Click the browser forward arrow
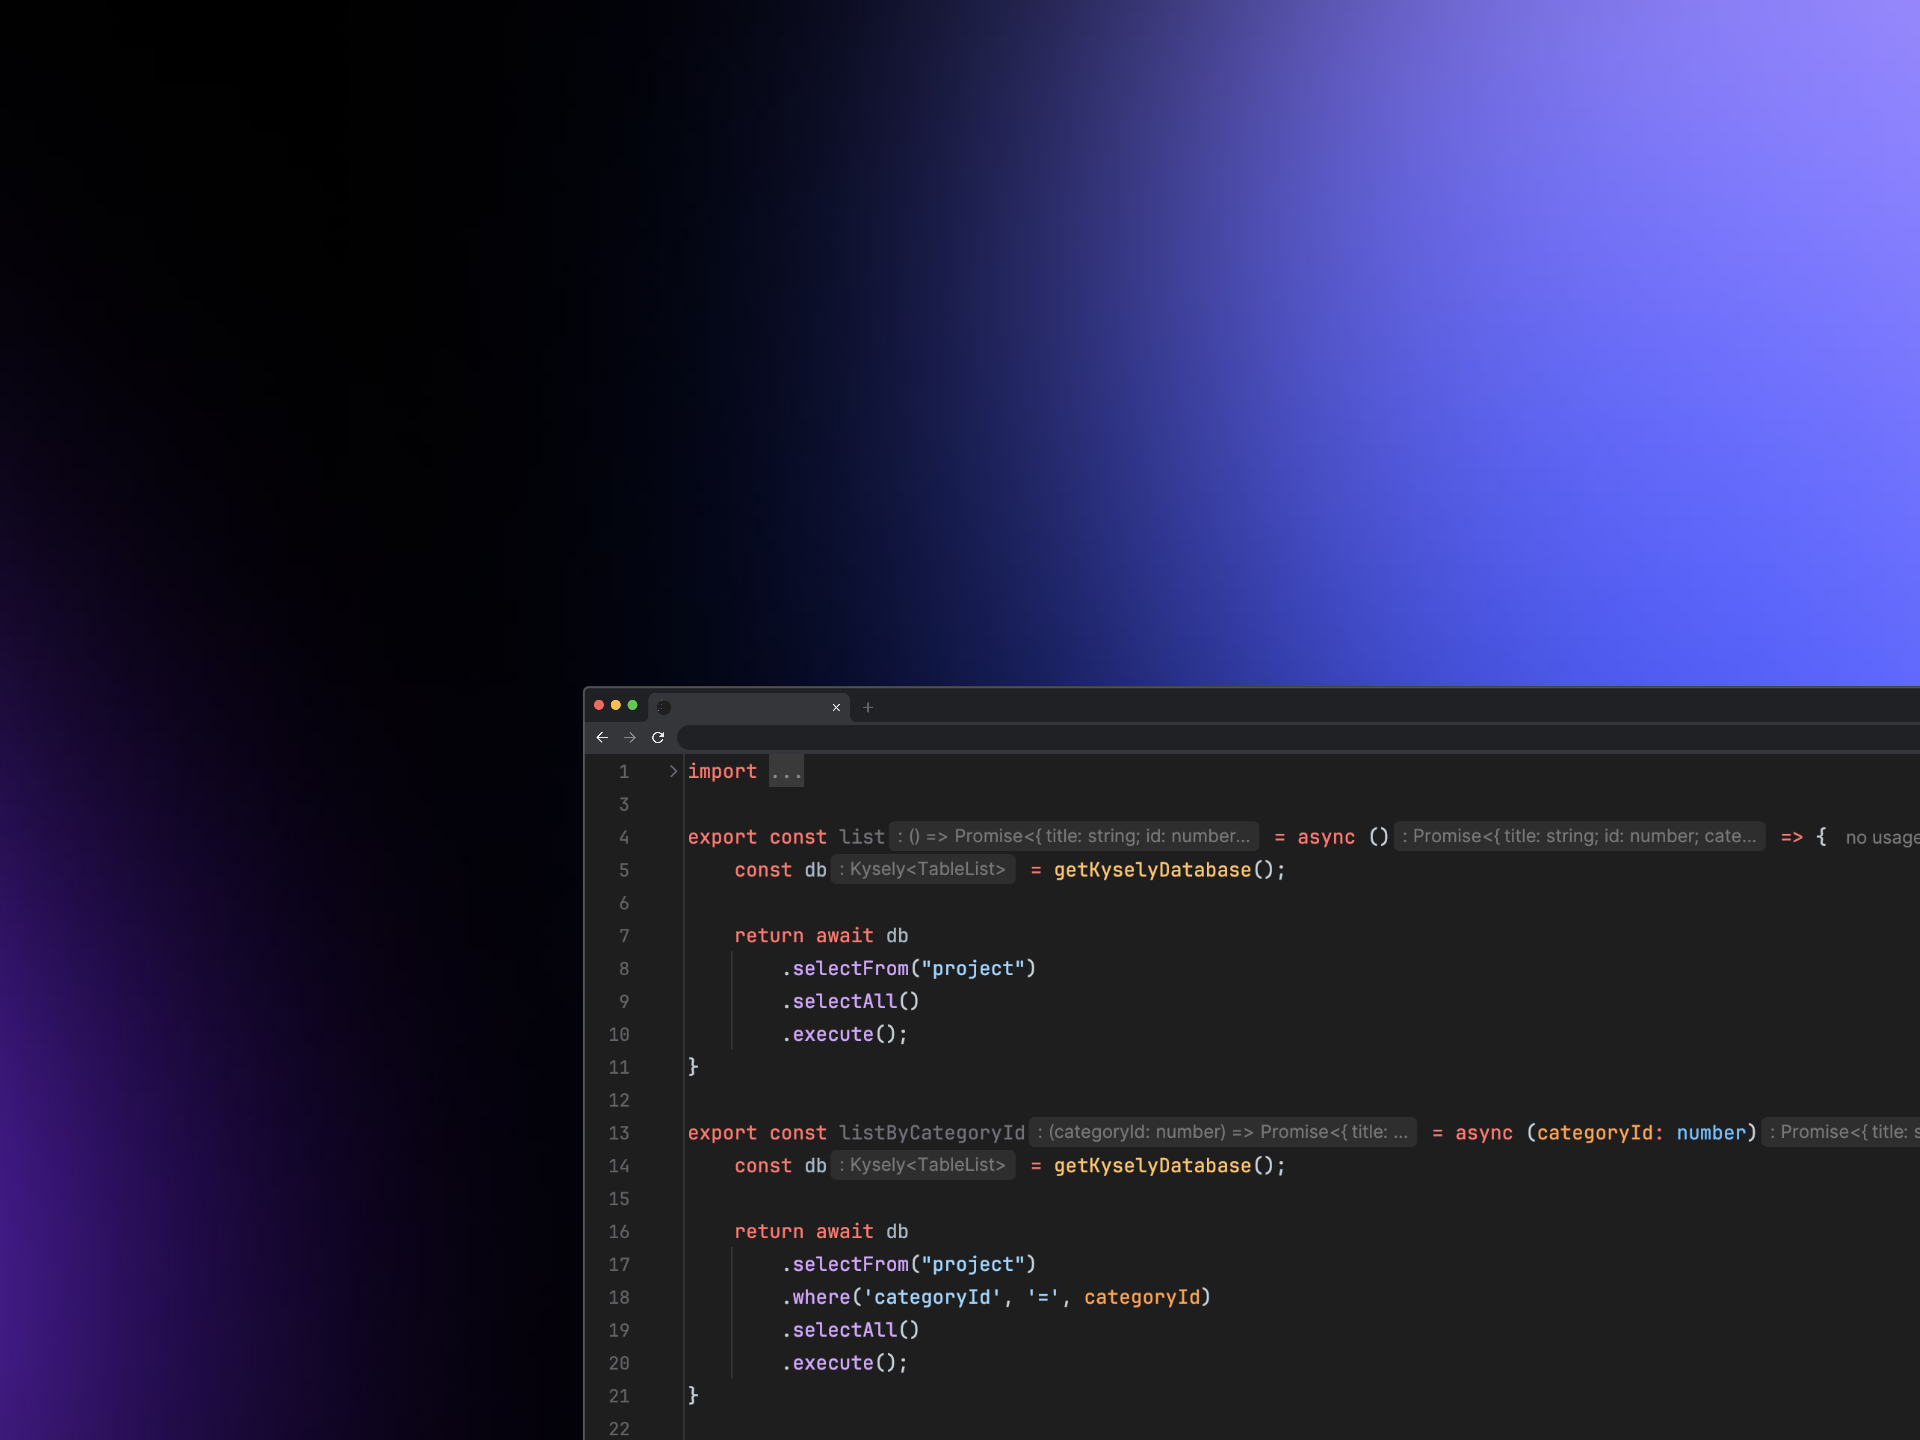The height and width of the screenshot is (1440, 1920). click(x=630, y=737)
